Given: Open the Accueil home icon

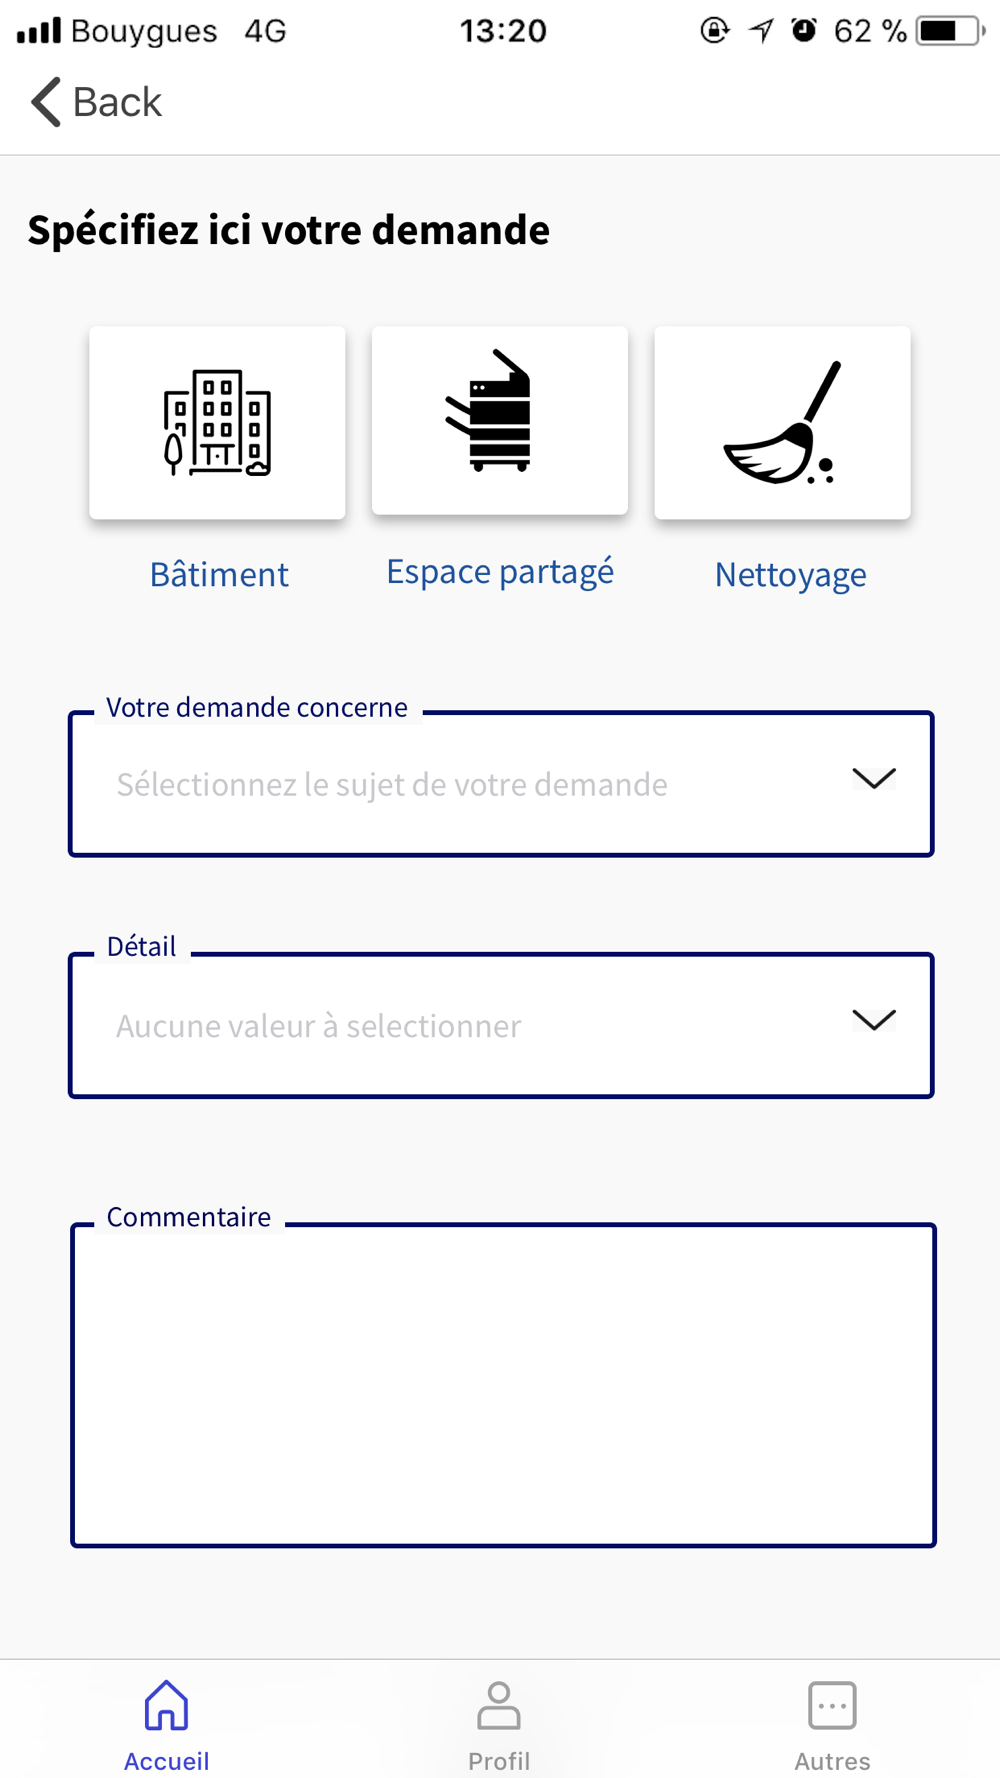Looking at the screenshot, I should click(x=166, y=1705).
